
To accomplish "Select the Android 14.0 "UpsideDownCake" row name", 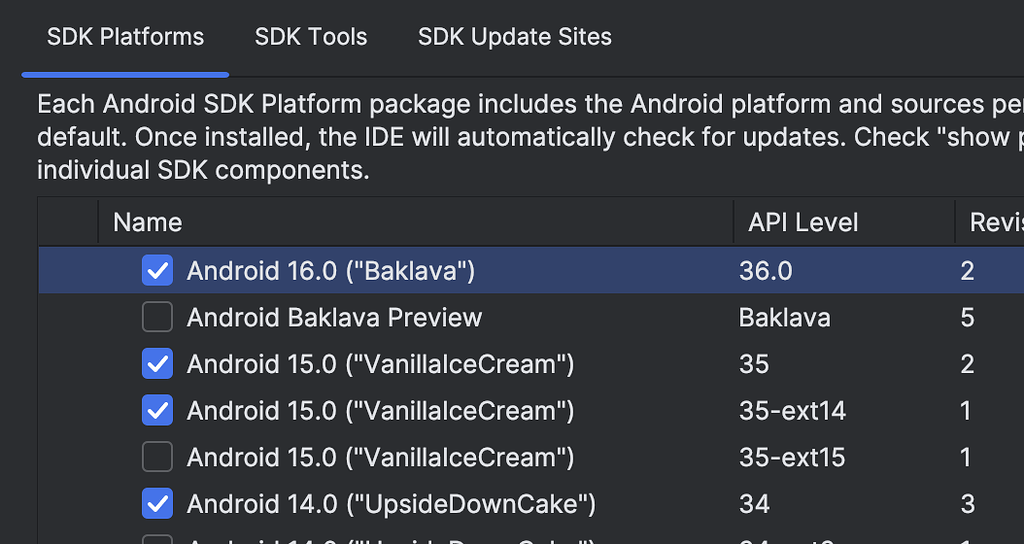I will point(391,504).
